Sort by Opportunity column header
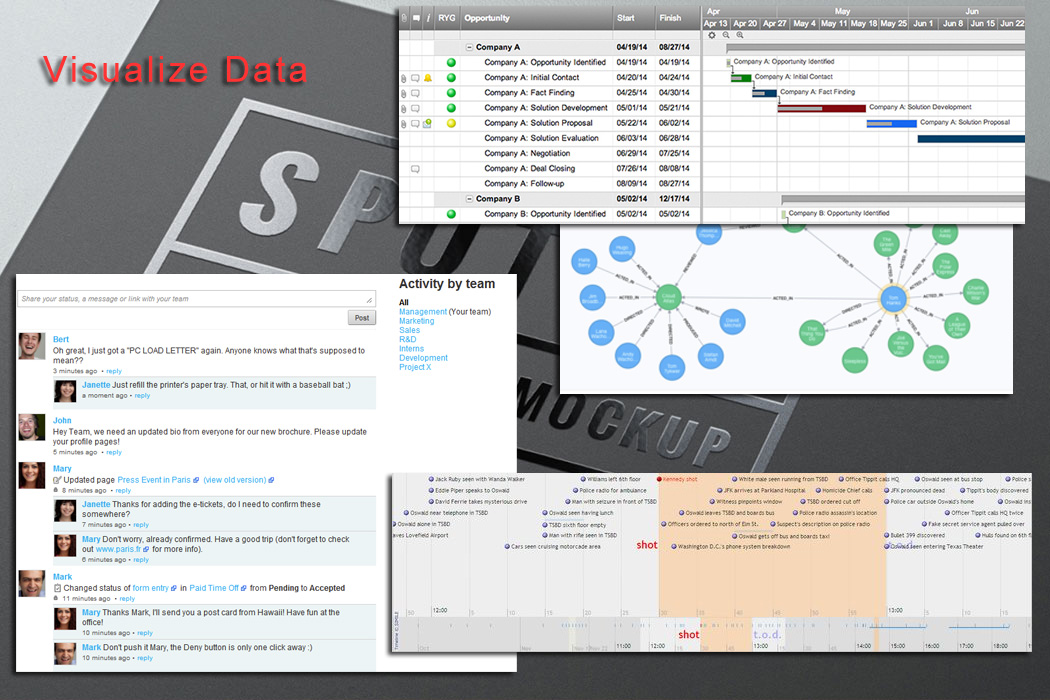The image size is (1050, 700). pyautogui.click(x=487, y=18)
